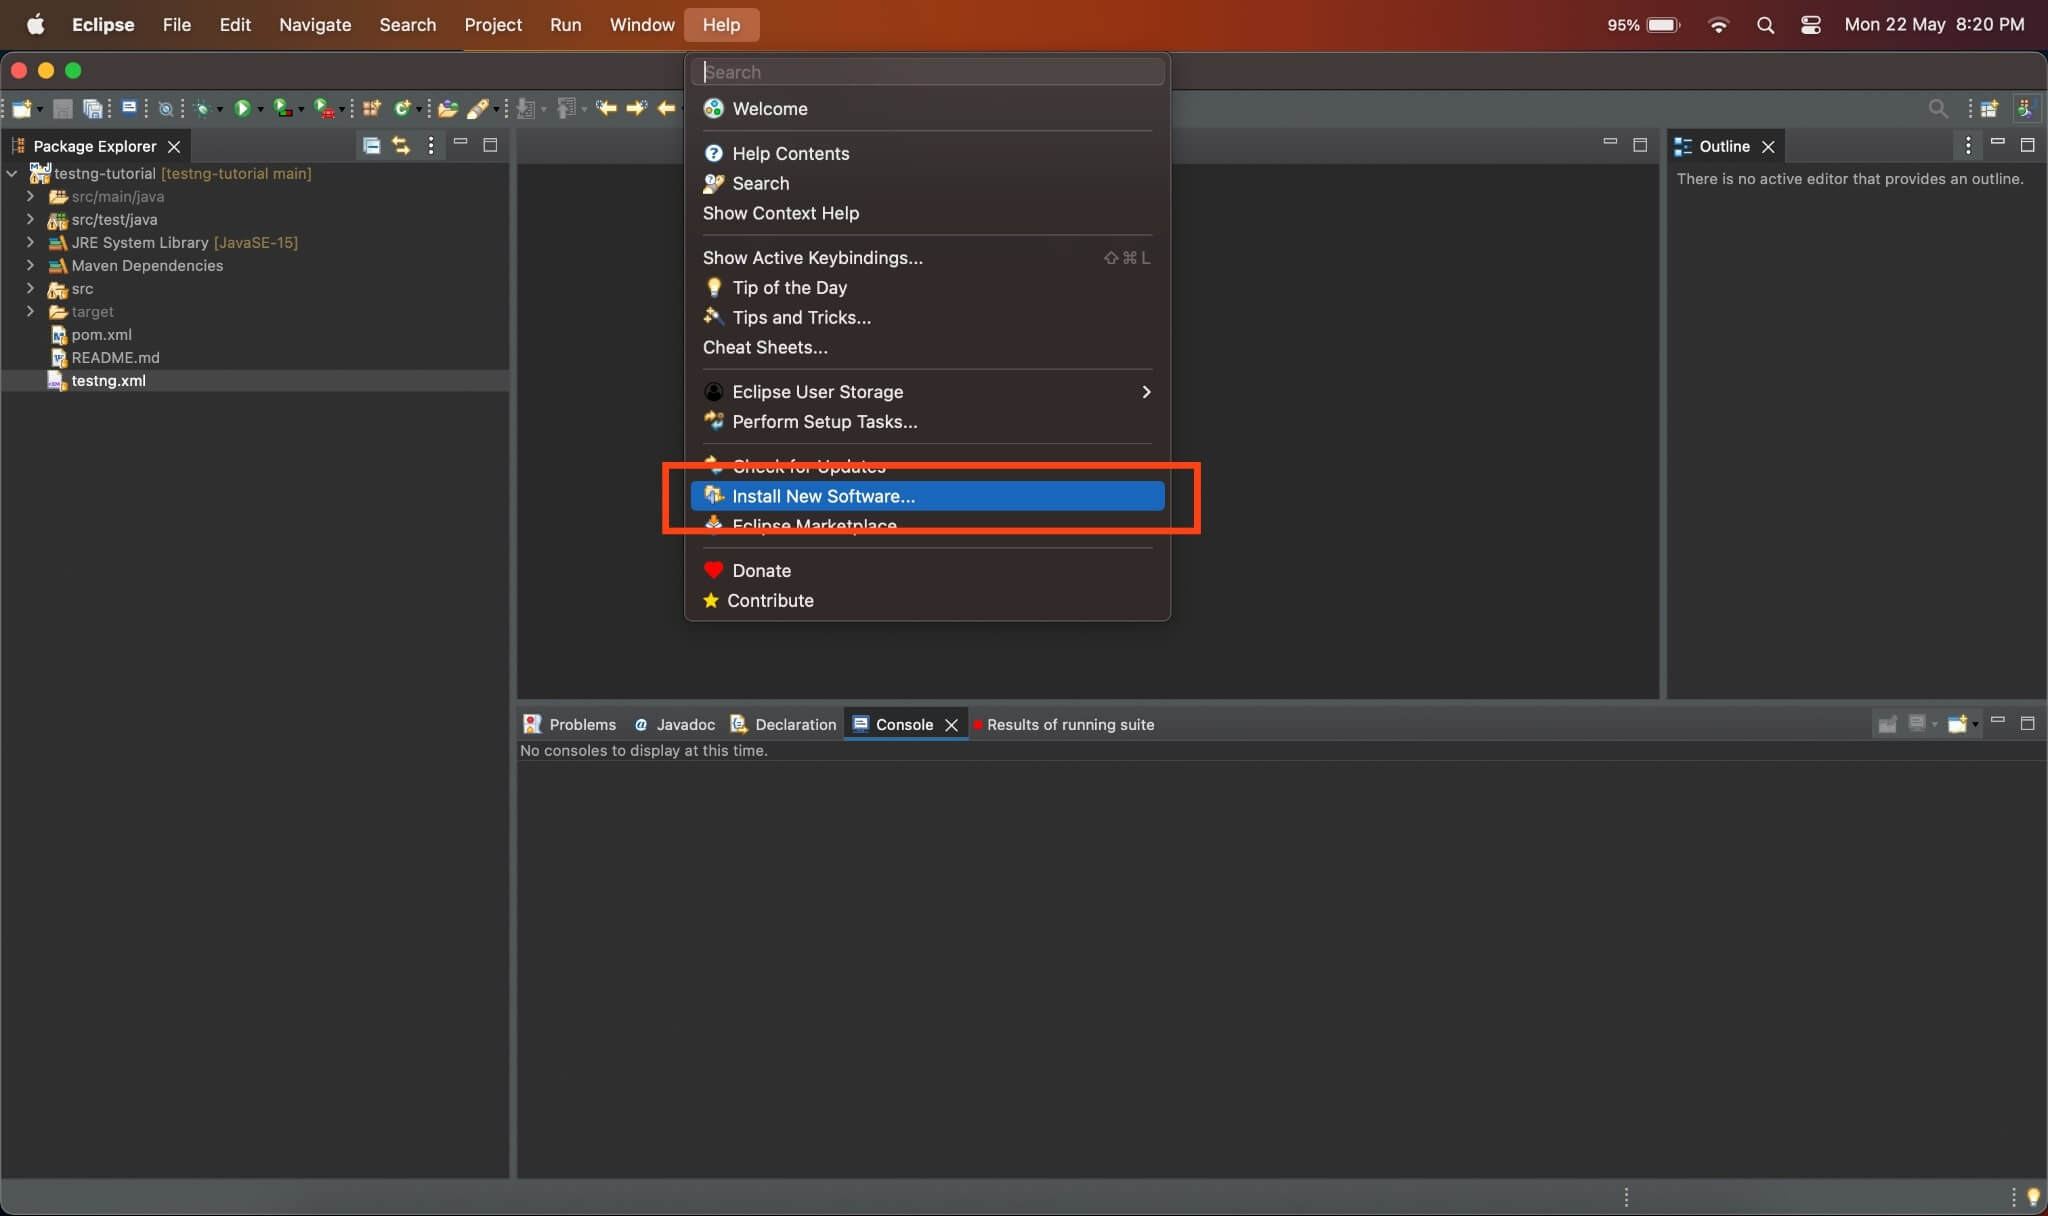Click the New Java Class toolbar icon
Image resolution: width=2048 pixels, height=1216 pixels.
pyautogui.click(x=404, y=108)
